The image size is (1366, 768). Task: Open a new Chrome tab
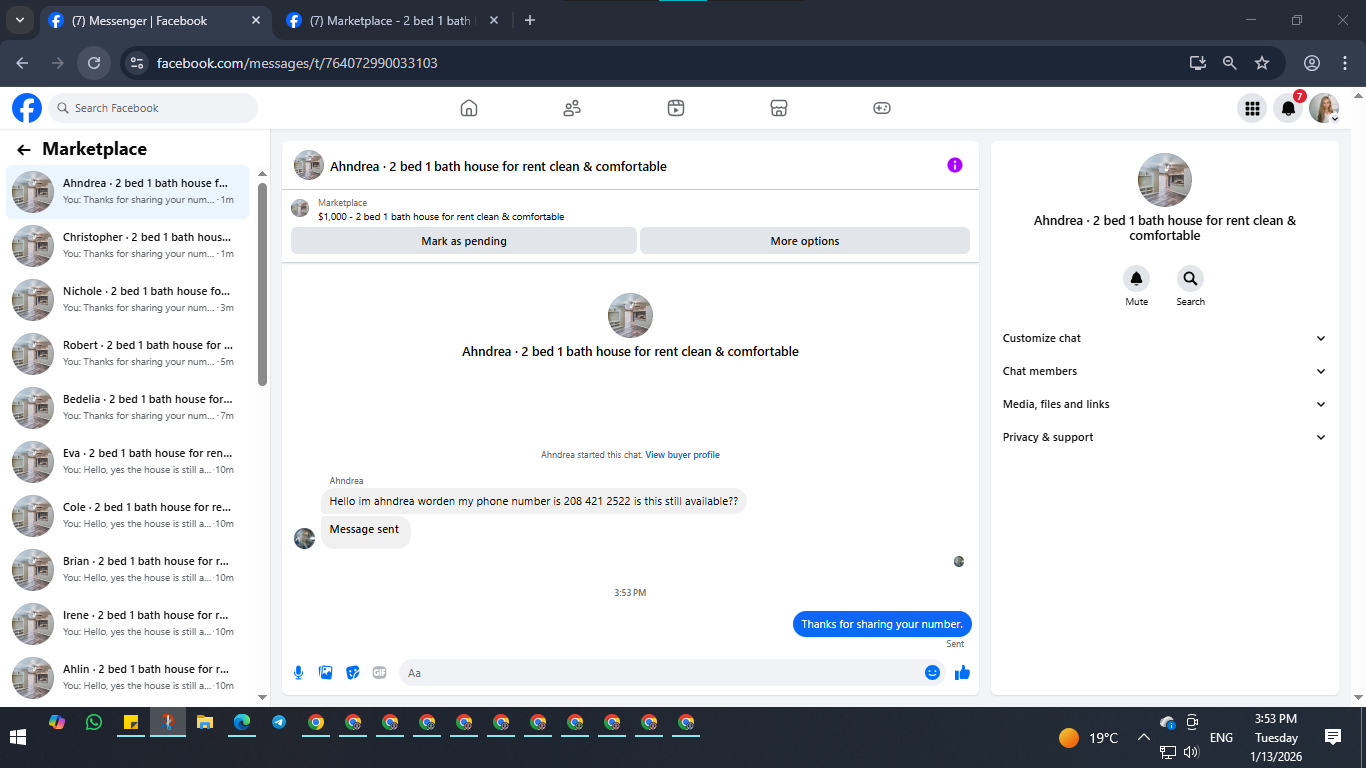click(530, 20)
